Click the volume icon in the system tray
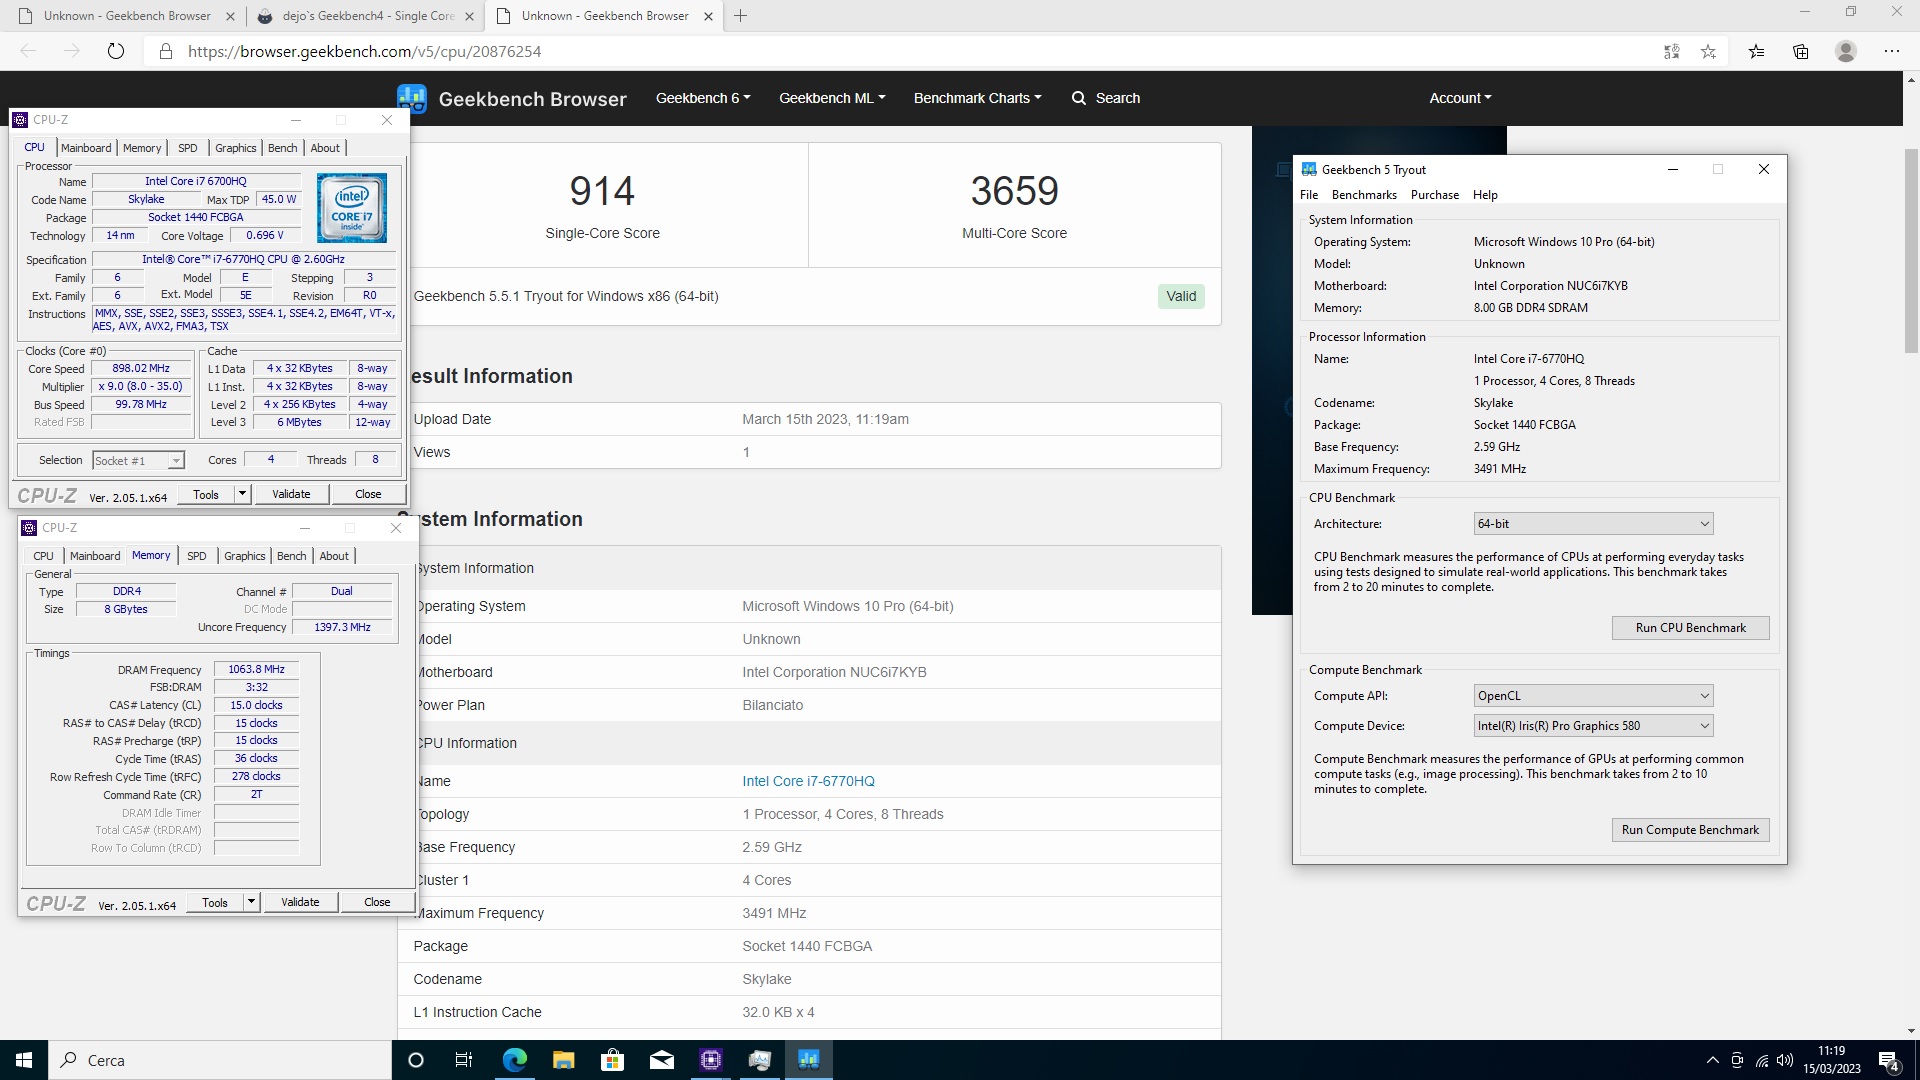The image size is (1920, 1080). tap(1785, 1060)
